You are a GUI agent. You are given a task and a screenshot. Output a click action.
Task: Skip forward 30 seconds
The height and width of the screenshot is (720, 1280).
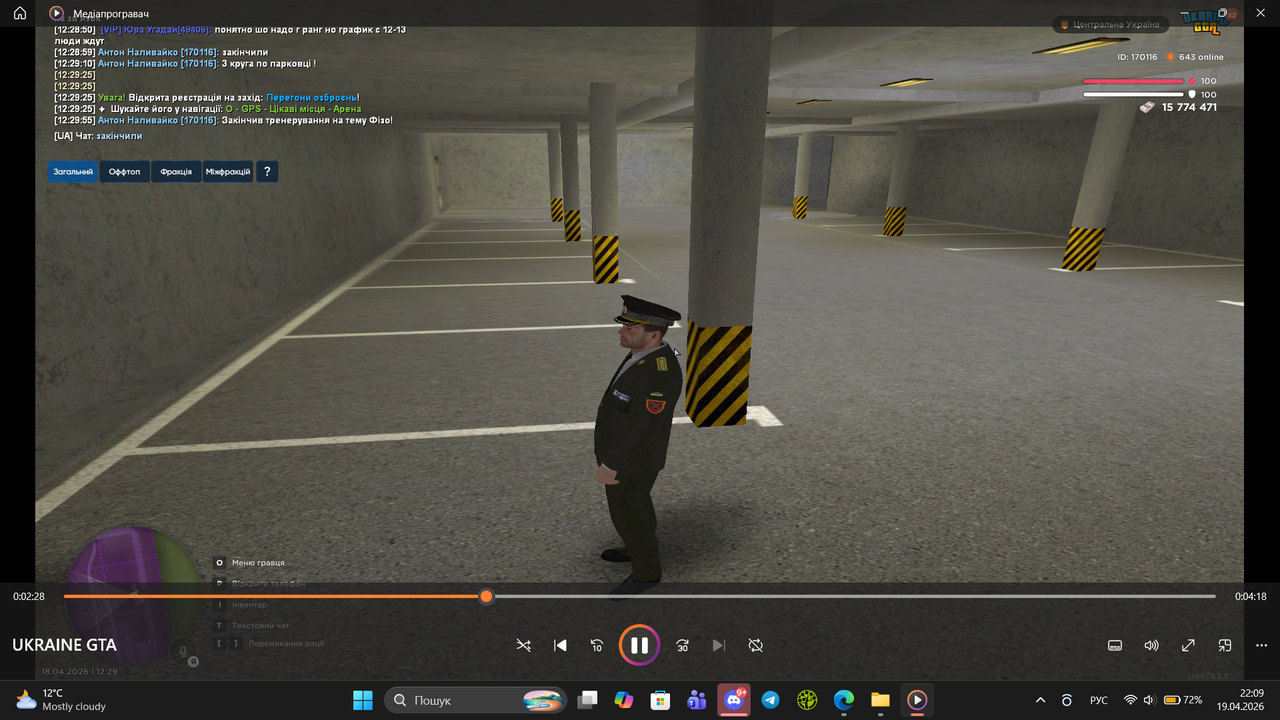coord(682,645)
